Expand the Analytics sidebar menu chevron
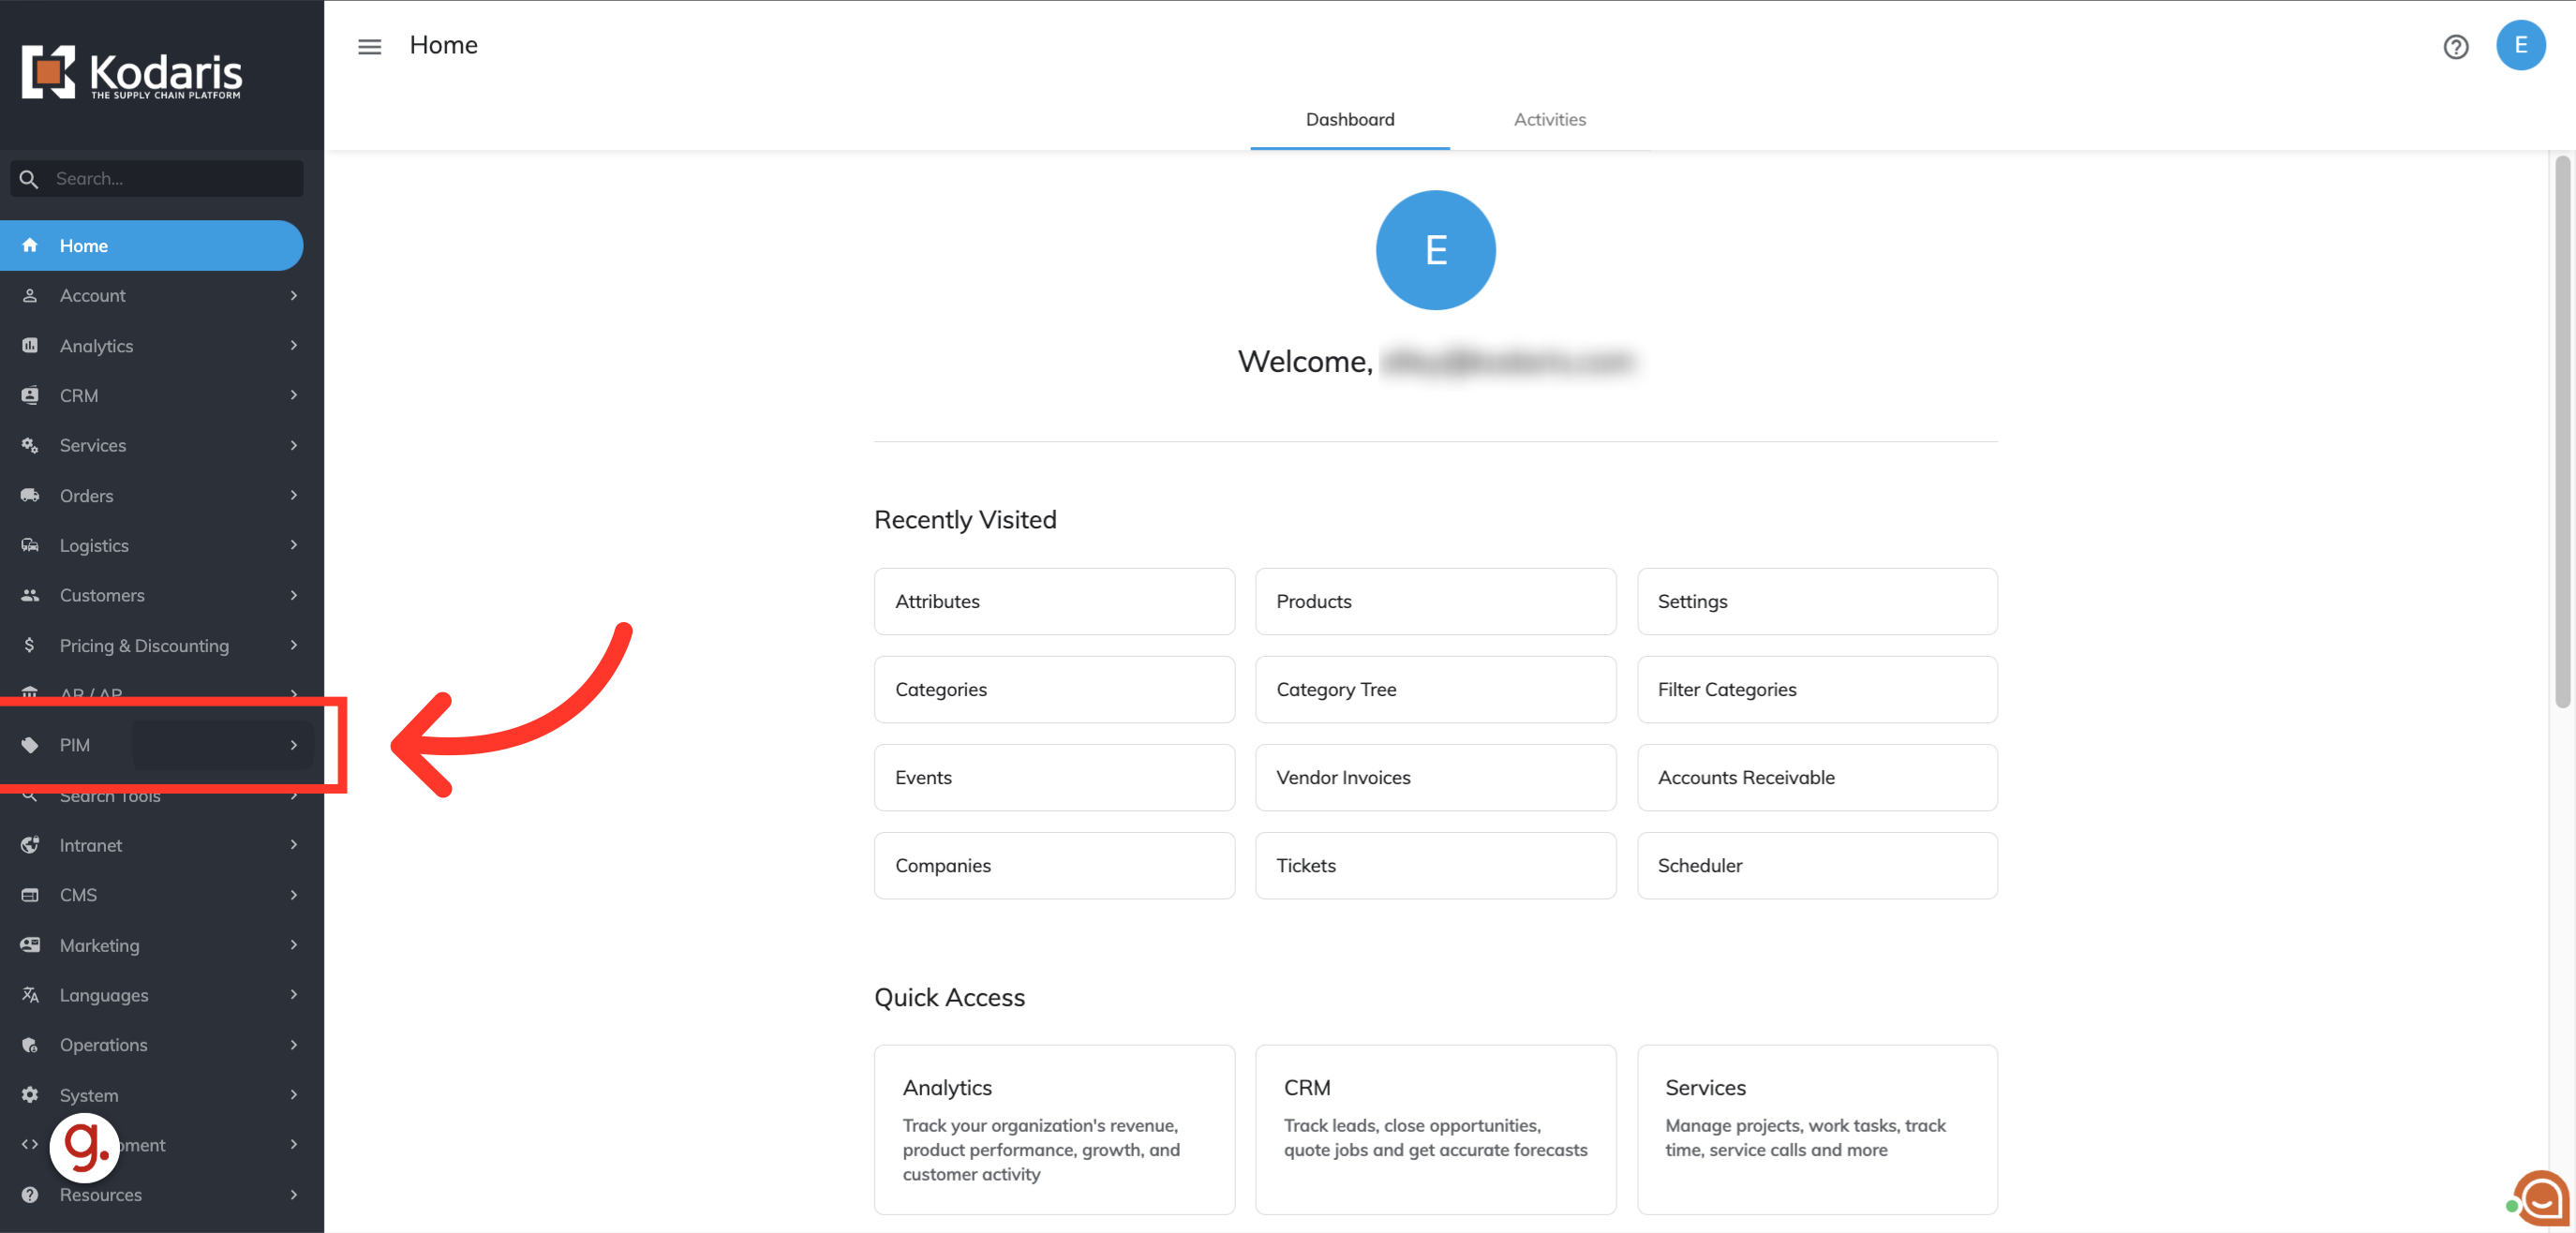 [293, 345]
